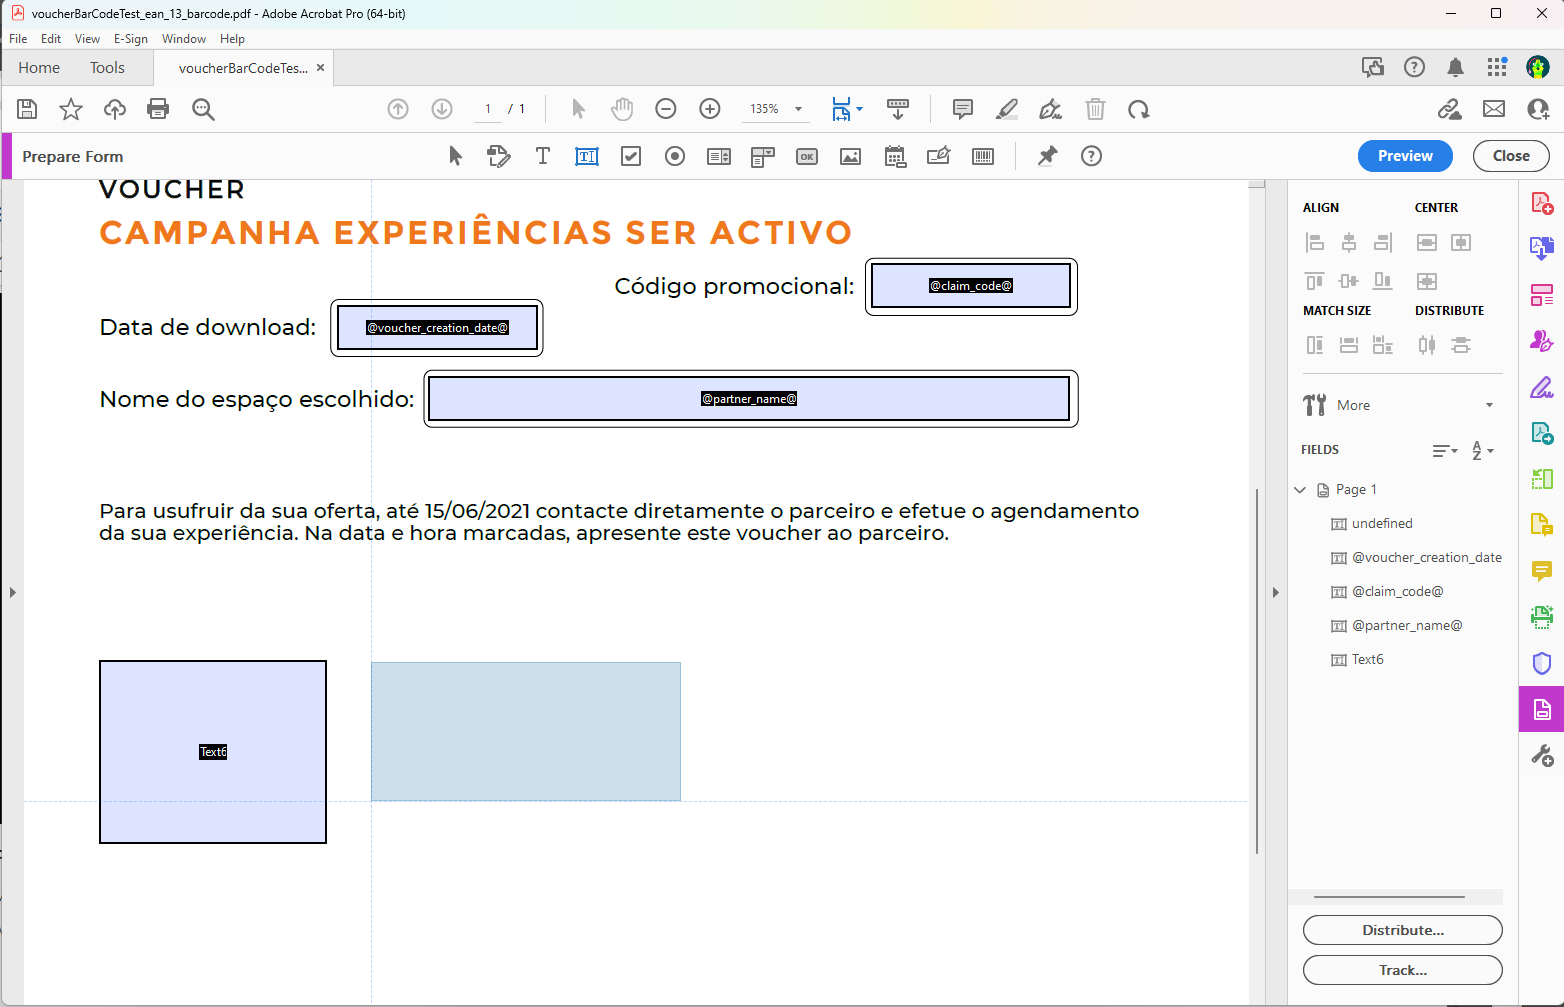This screenshot has height=1007, width=1564.
Task: Click the Distribute... button
Action: pos(1402,930)
